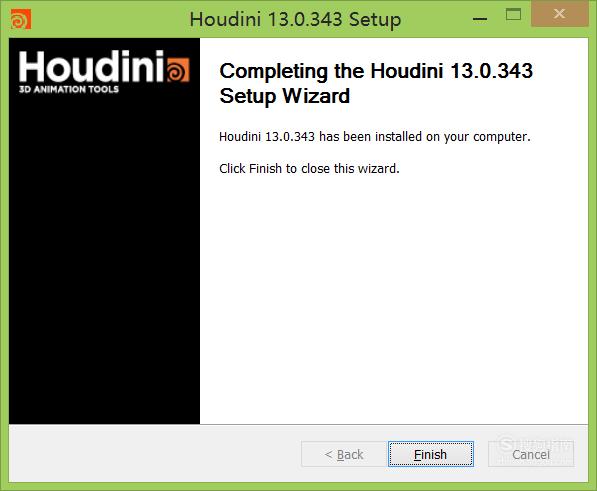
Task: Click the '3D ANIMATION TOOLS' tagline
Action: click(69, 89)
